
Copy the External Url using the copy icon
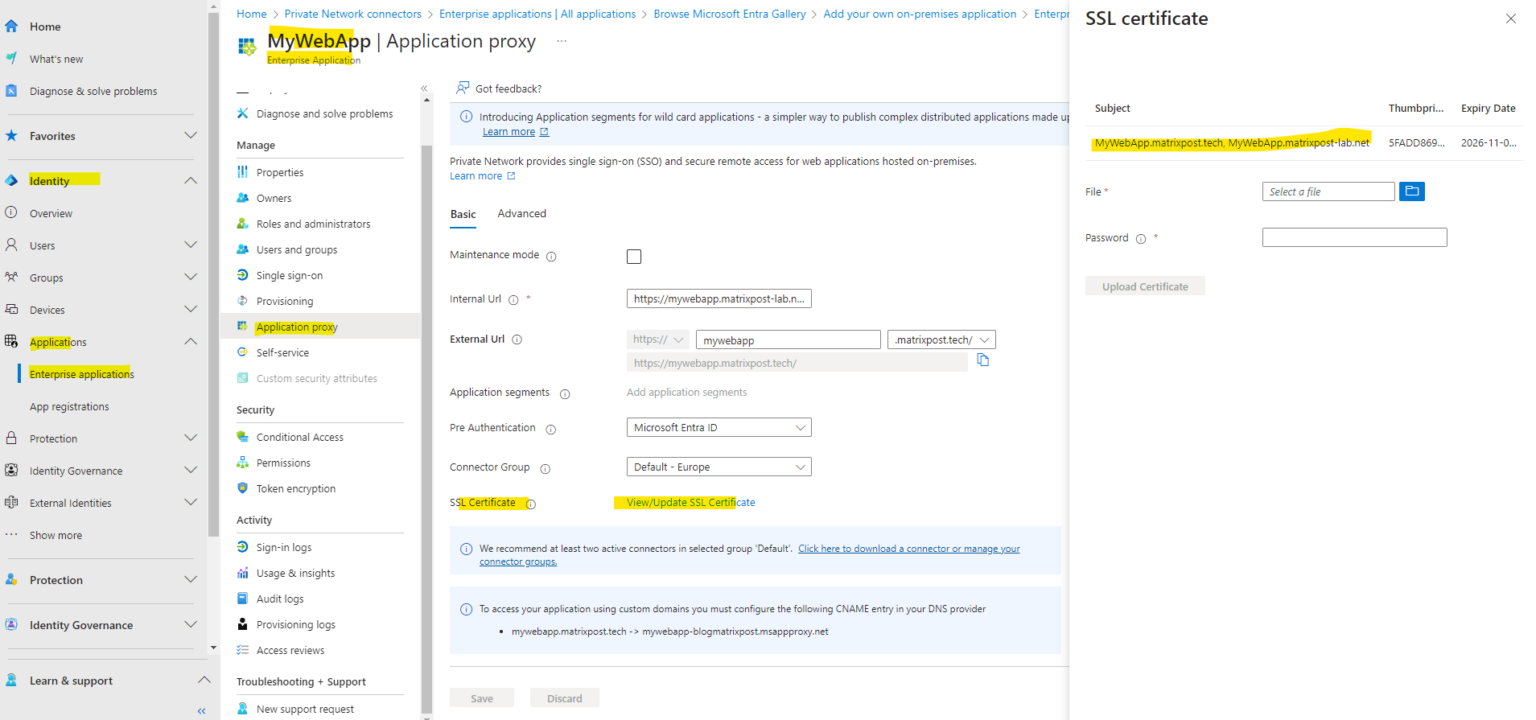pyautogui.click(x=983, y=359)
